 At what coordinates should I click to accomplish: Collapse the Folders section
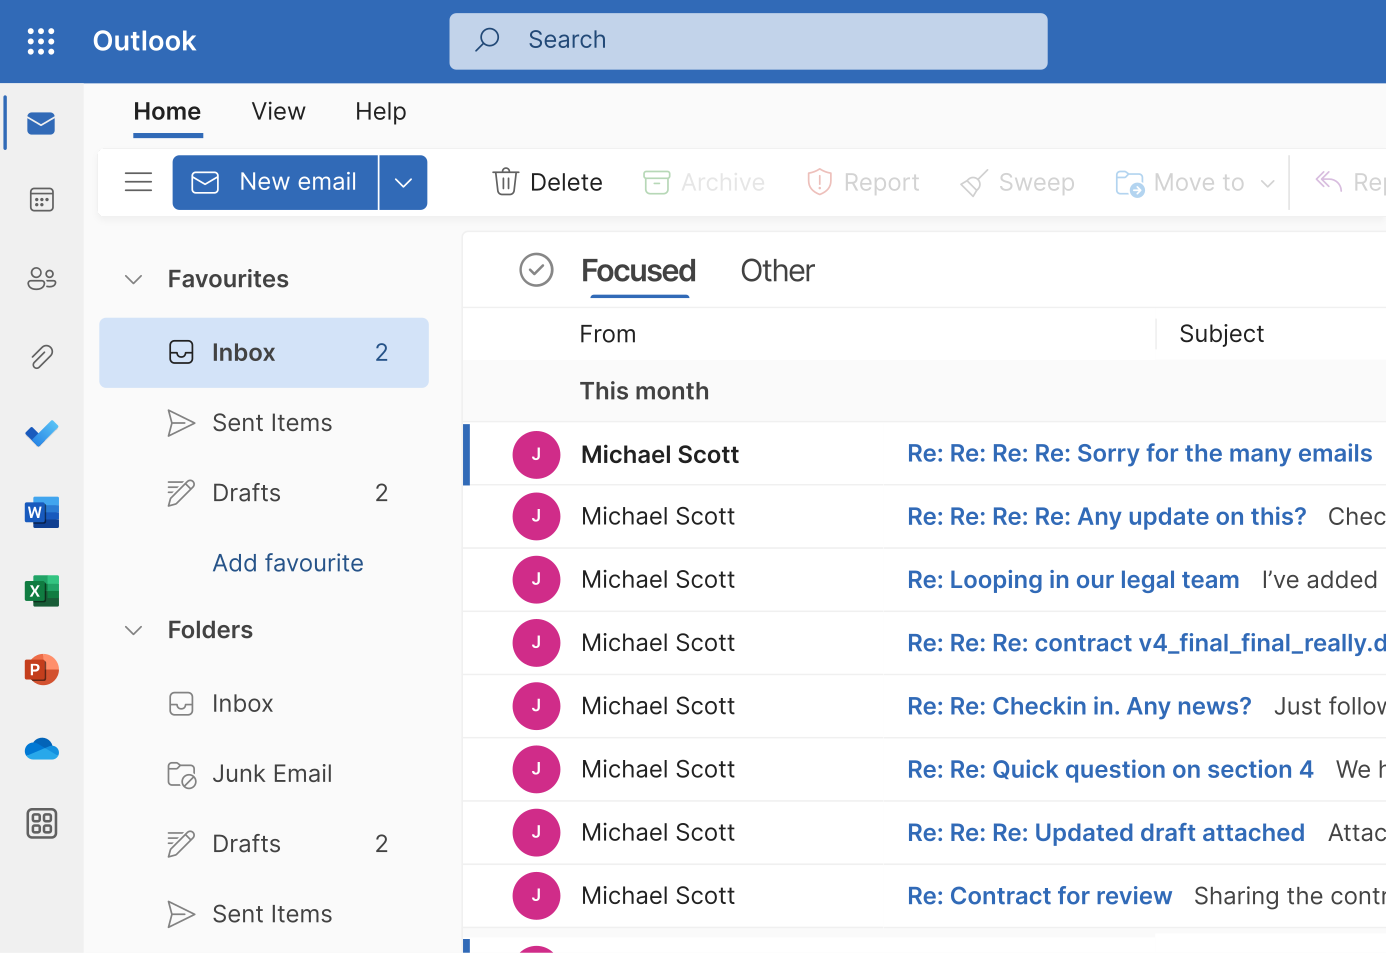click(x=134, y=630)
